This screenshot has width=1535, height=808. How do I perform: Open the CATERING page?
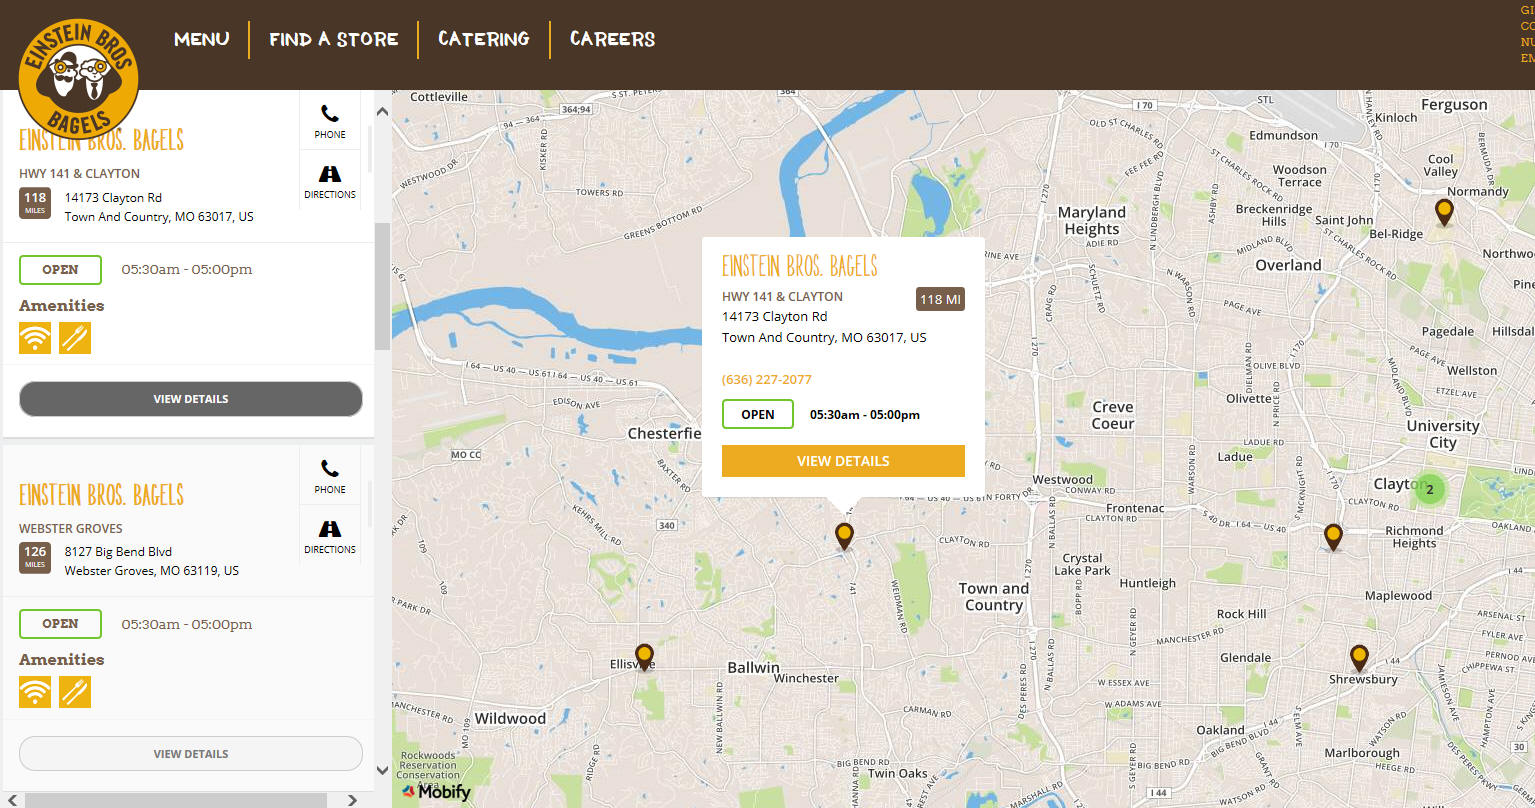pyautogui.click(x=484, y=39)
